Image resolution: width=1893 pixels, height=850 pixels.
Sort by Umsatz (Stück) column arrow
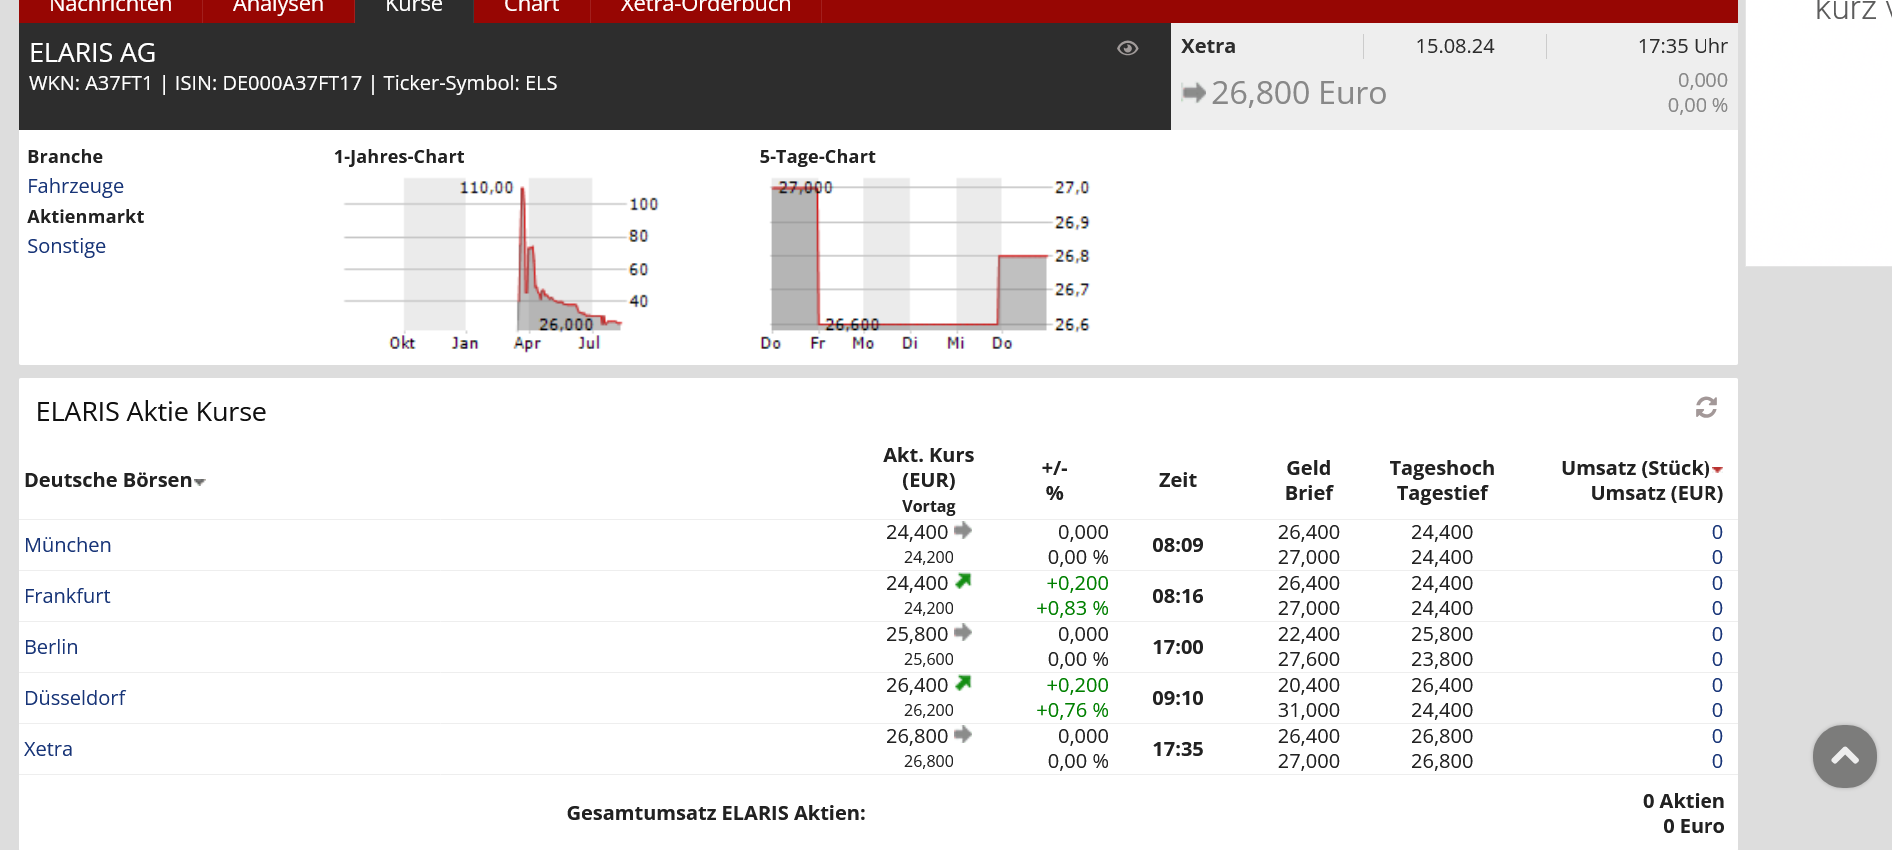pos(1717,469)
